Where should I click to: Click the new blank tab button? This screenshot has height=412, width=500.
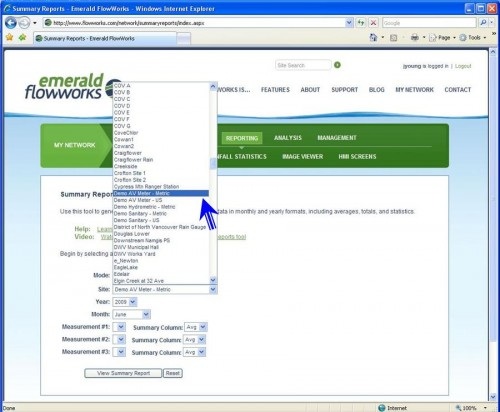point(183,39)
